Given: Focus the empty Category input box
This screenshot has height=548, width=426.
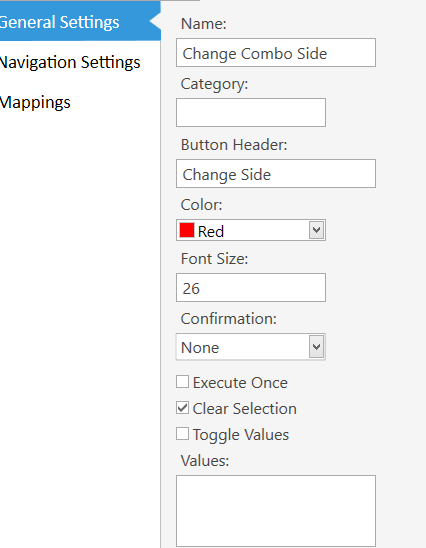Looking at the screenshot, I should 251,113.
